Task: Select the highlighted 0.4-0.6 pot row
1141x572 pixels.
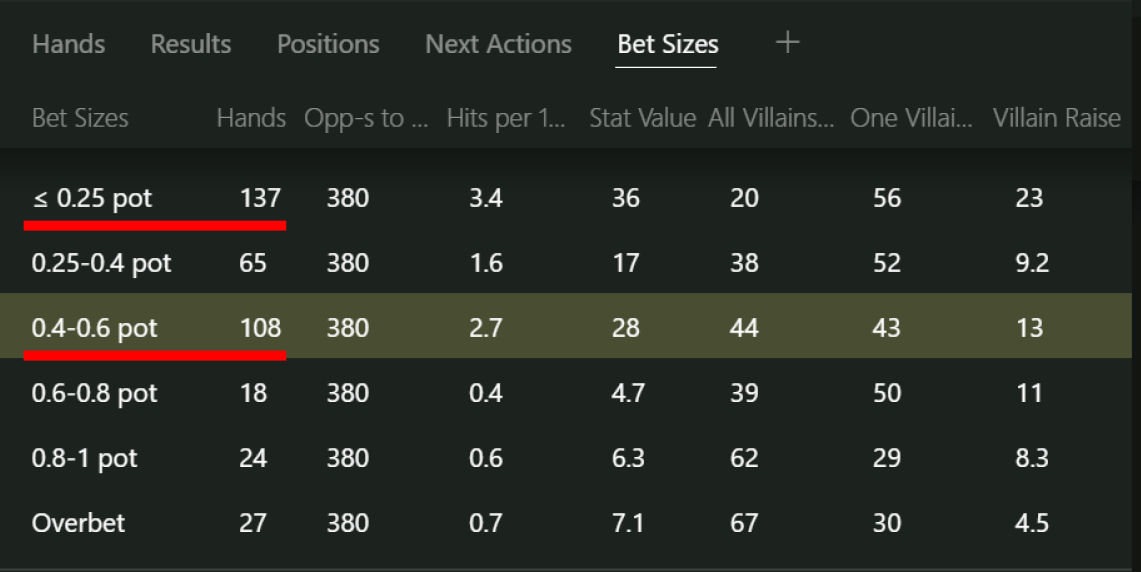Action: (x=565, y=327)
